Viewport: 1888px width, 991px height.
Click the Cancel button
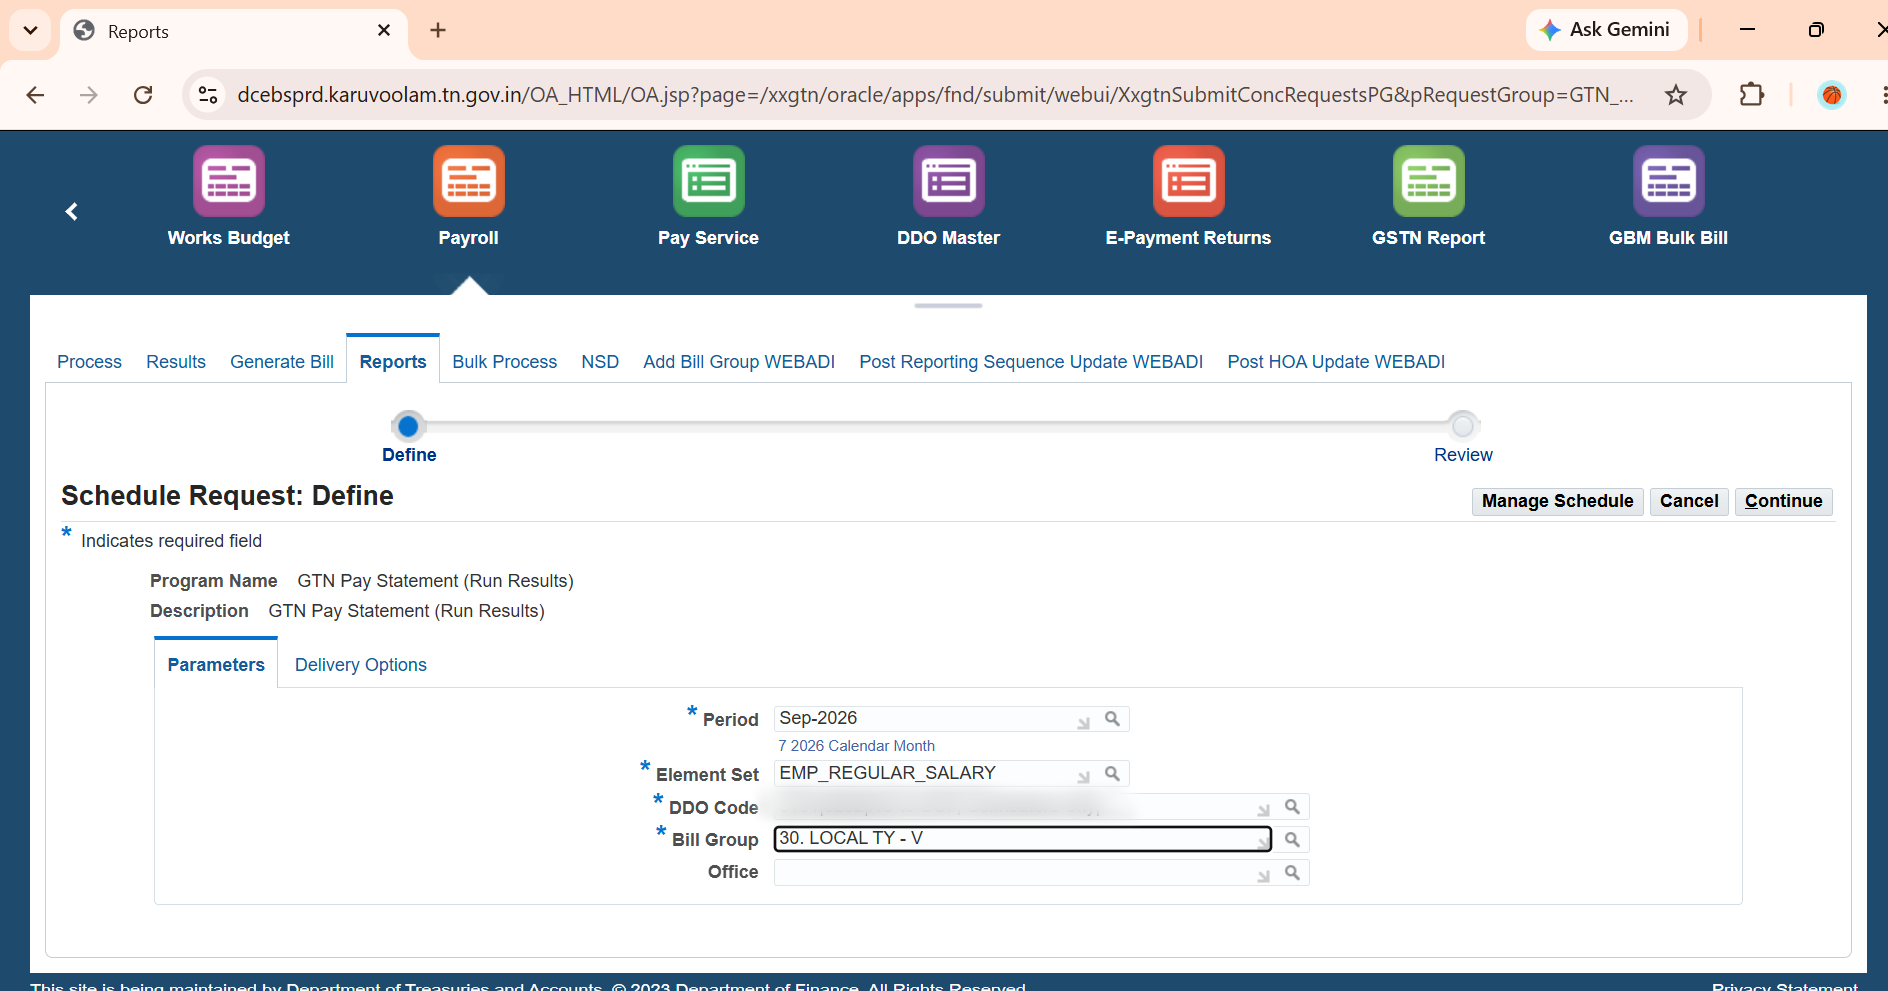pyautogui.click(x=1689, y=501)
